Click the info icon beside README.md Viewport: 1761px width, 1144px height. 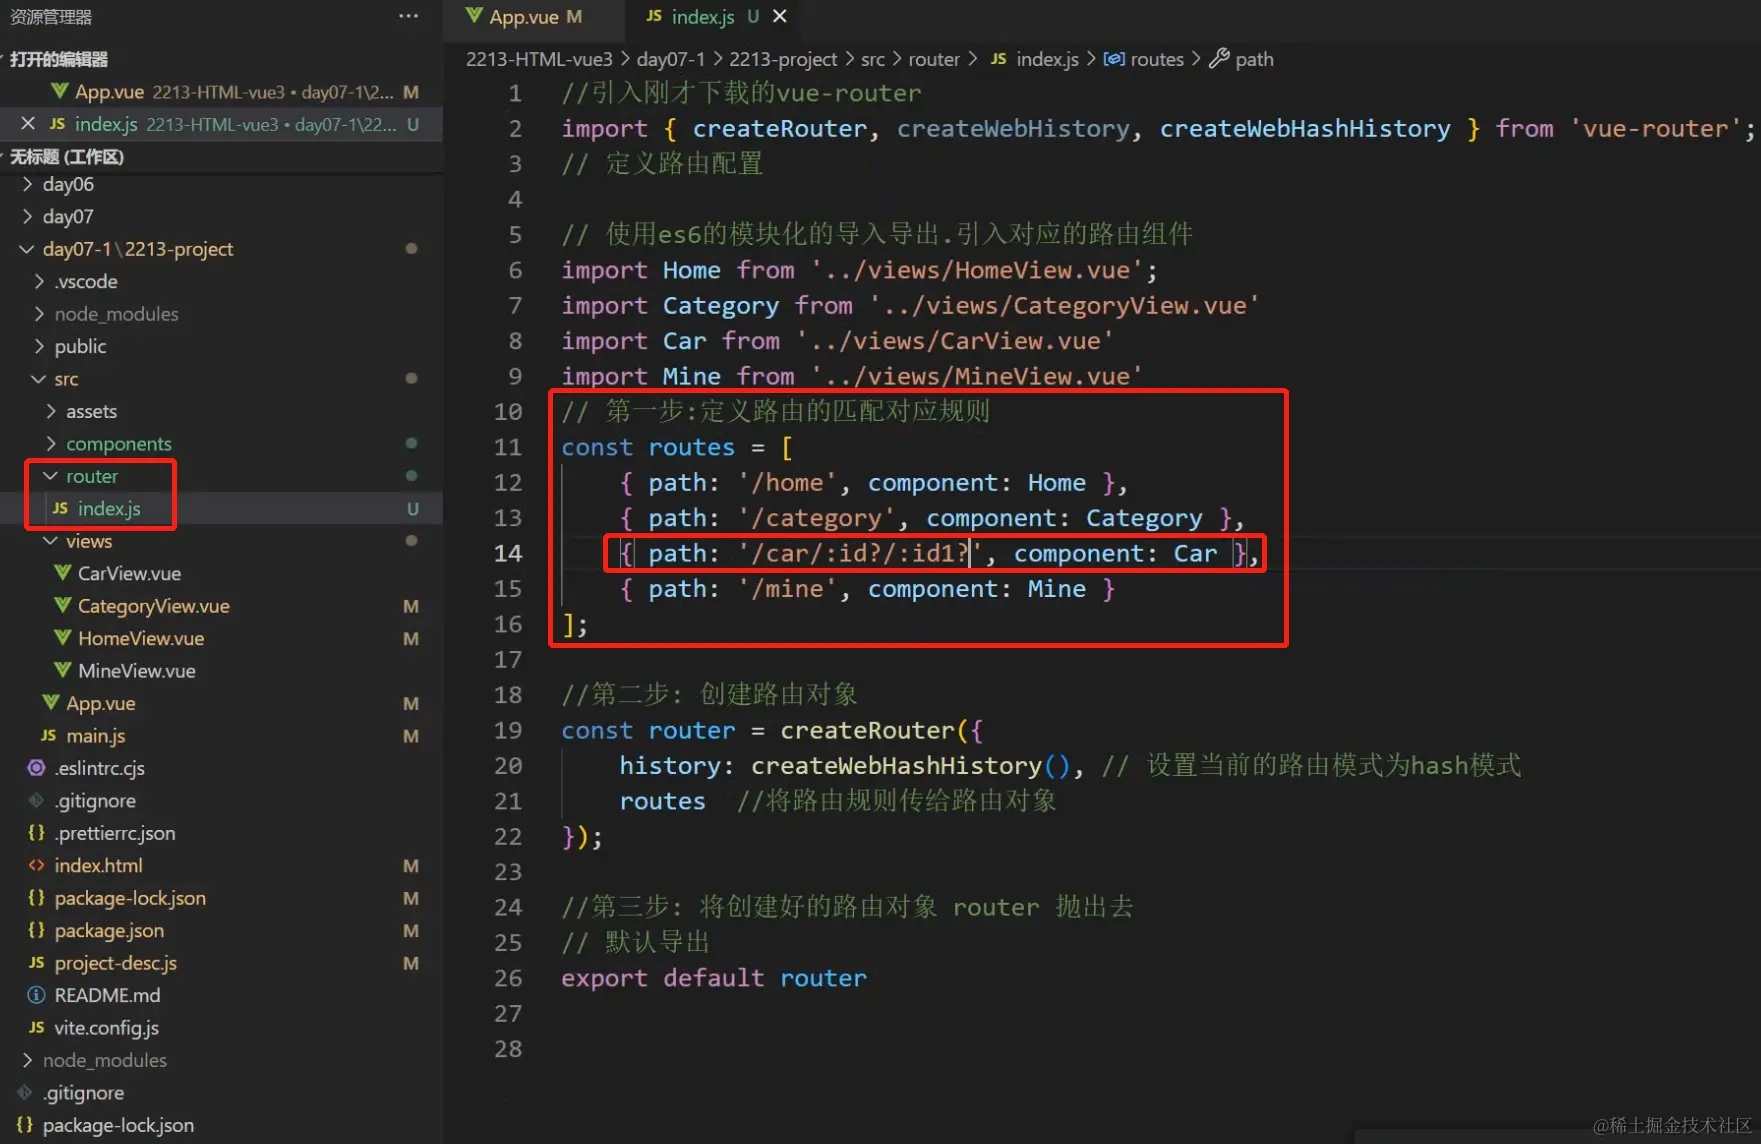[36, 995]
